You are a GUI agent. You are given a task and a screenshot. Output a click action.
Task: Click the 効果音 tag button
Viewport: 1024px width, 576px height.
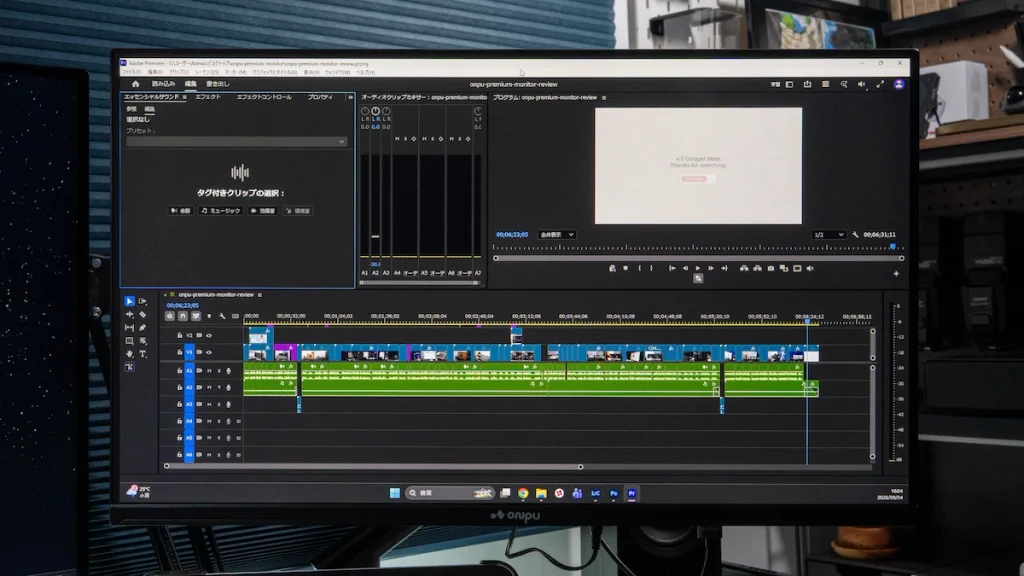pyautogui.click(x=263, y=211)
